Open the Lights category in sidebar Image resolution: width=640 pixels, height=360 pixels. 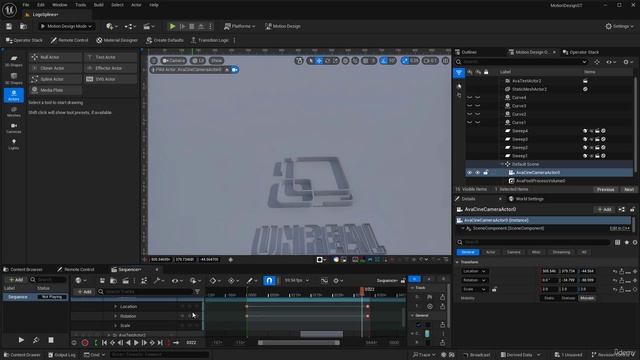coord(13,144)
